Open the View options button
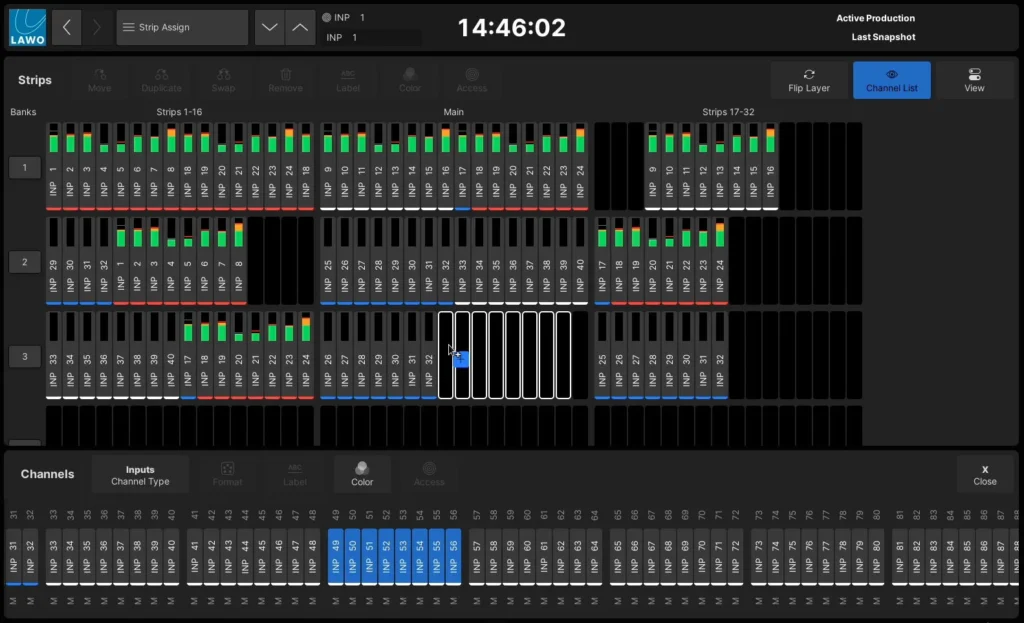The width and height of the screenshot is (1024, 623). (974, 80)
